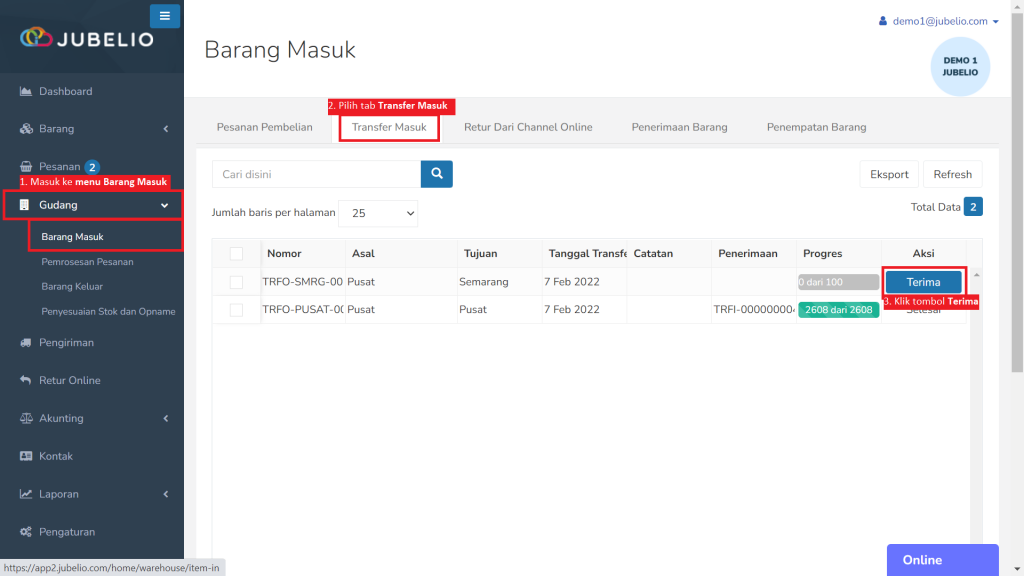1024x576 pixels.
Task: Click the Kontak card icon
Action: [26, 456]
